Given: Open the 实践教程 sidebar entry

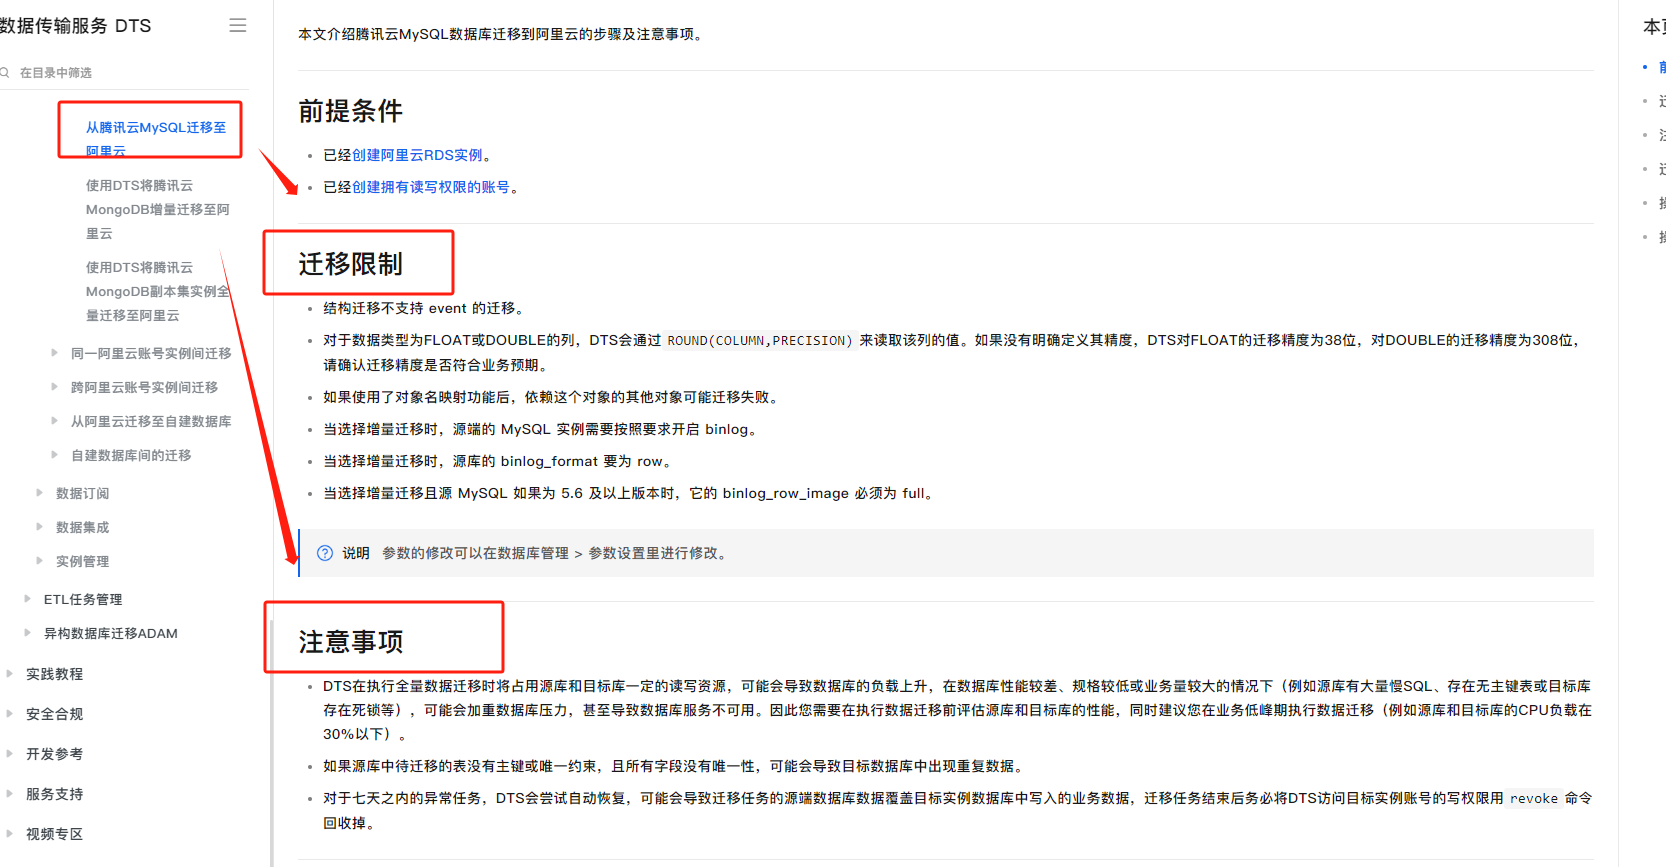Looking at the screenshot, I should tap(55, 674).
